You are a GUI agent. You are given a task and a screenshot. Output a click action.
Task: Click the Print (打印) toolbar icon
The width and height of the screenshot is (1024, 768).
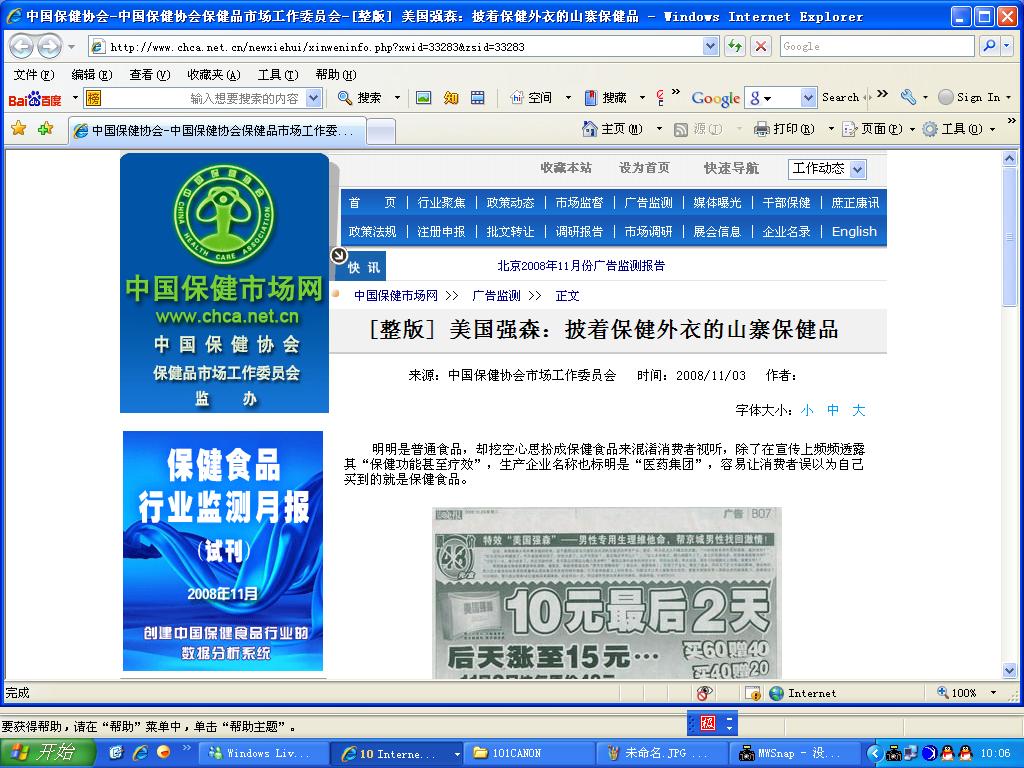pos(762,129)
